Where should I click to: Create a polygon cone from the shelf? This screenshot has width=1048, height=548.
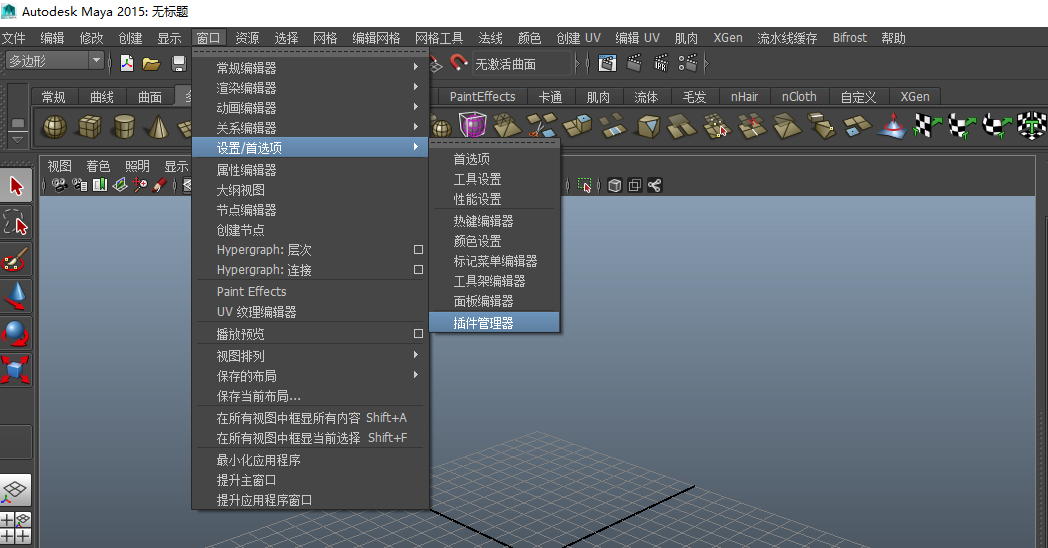[x=158, y=126]
